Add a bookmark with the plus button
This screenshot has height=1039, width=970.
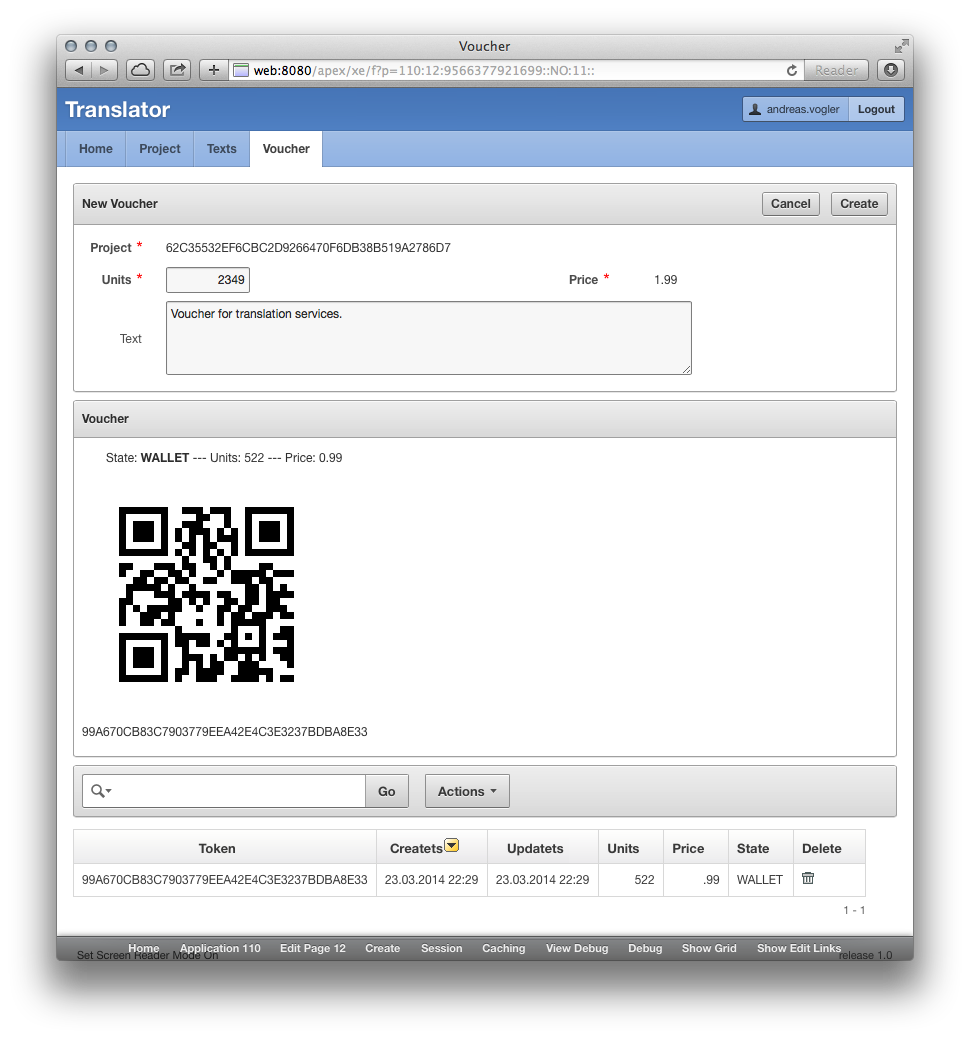pyautogui.click(x=214, y=70)
